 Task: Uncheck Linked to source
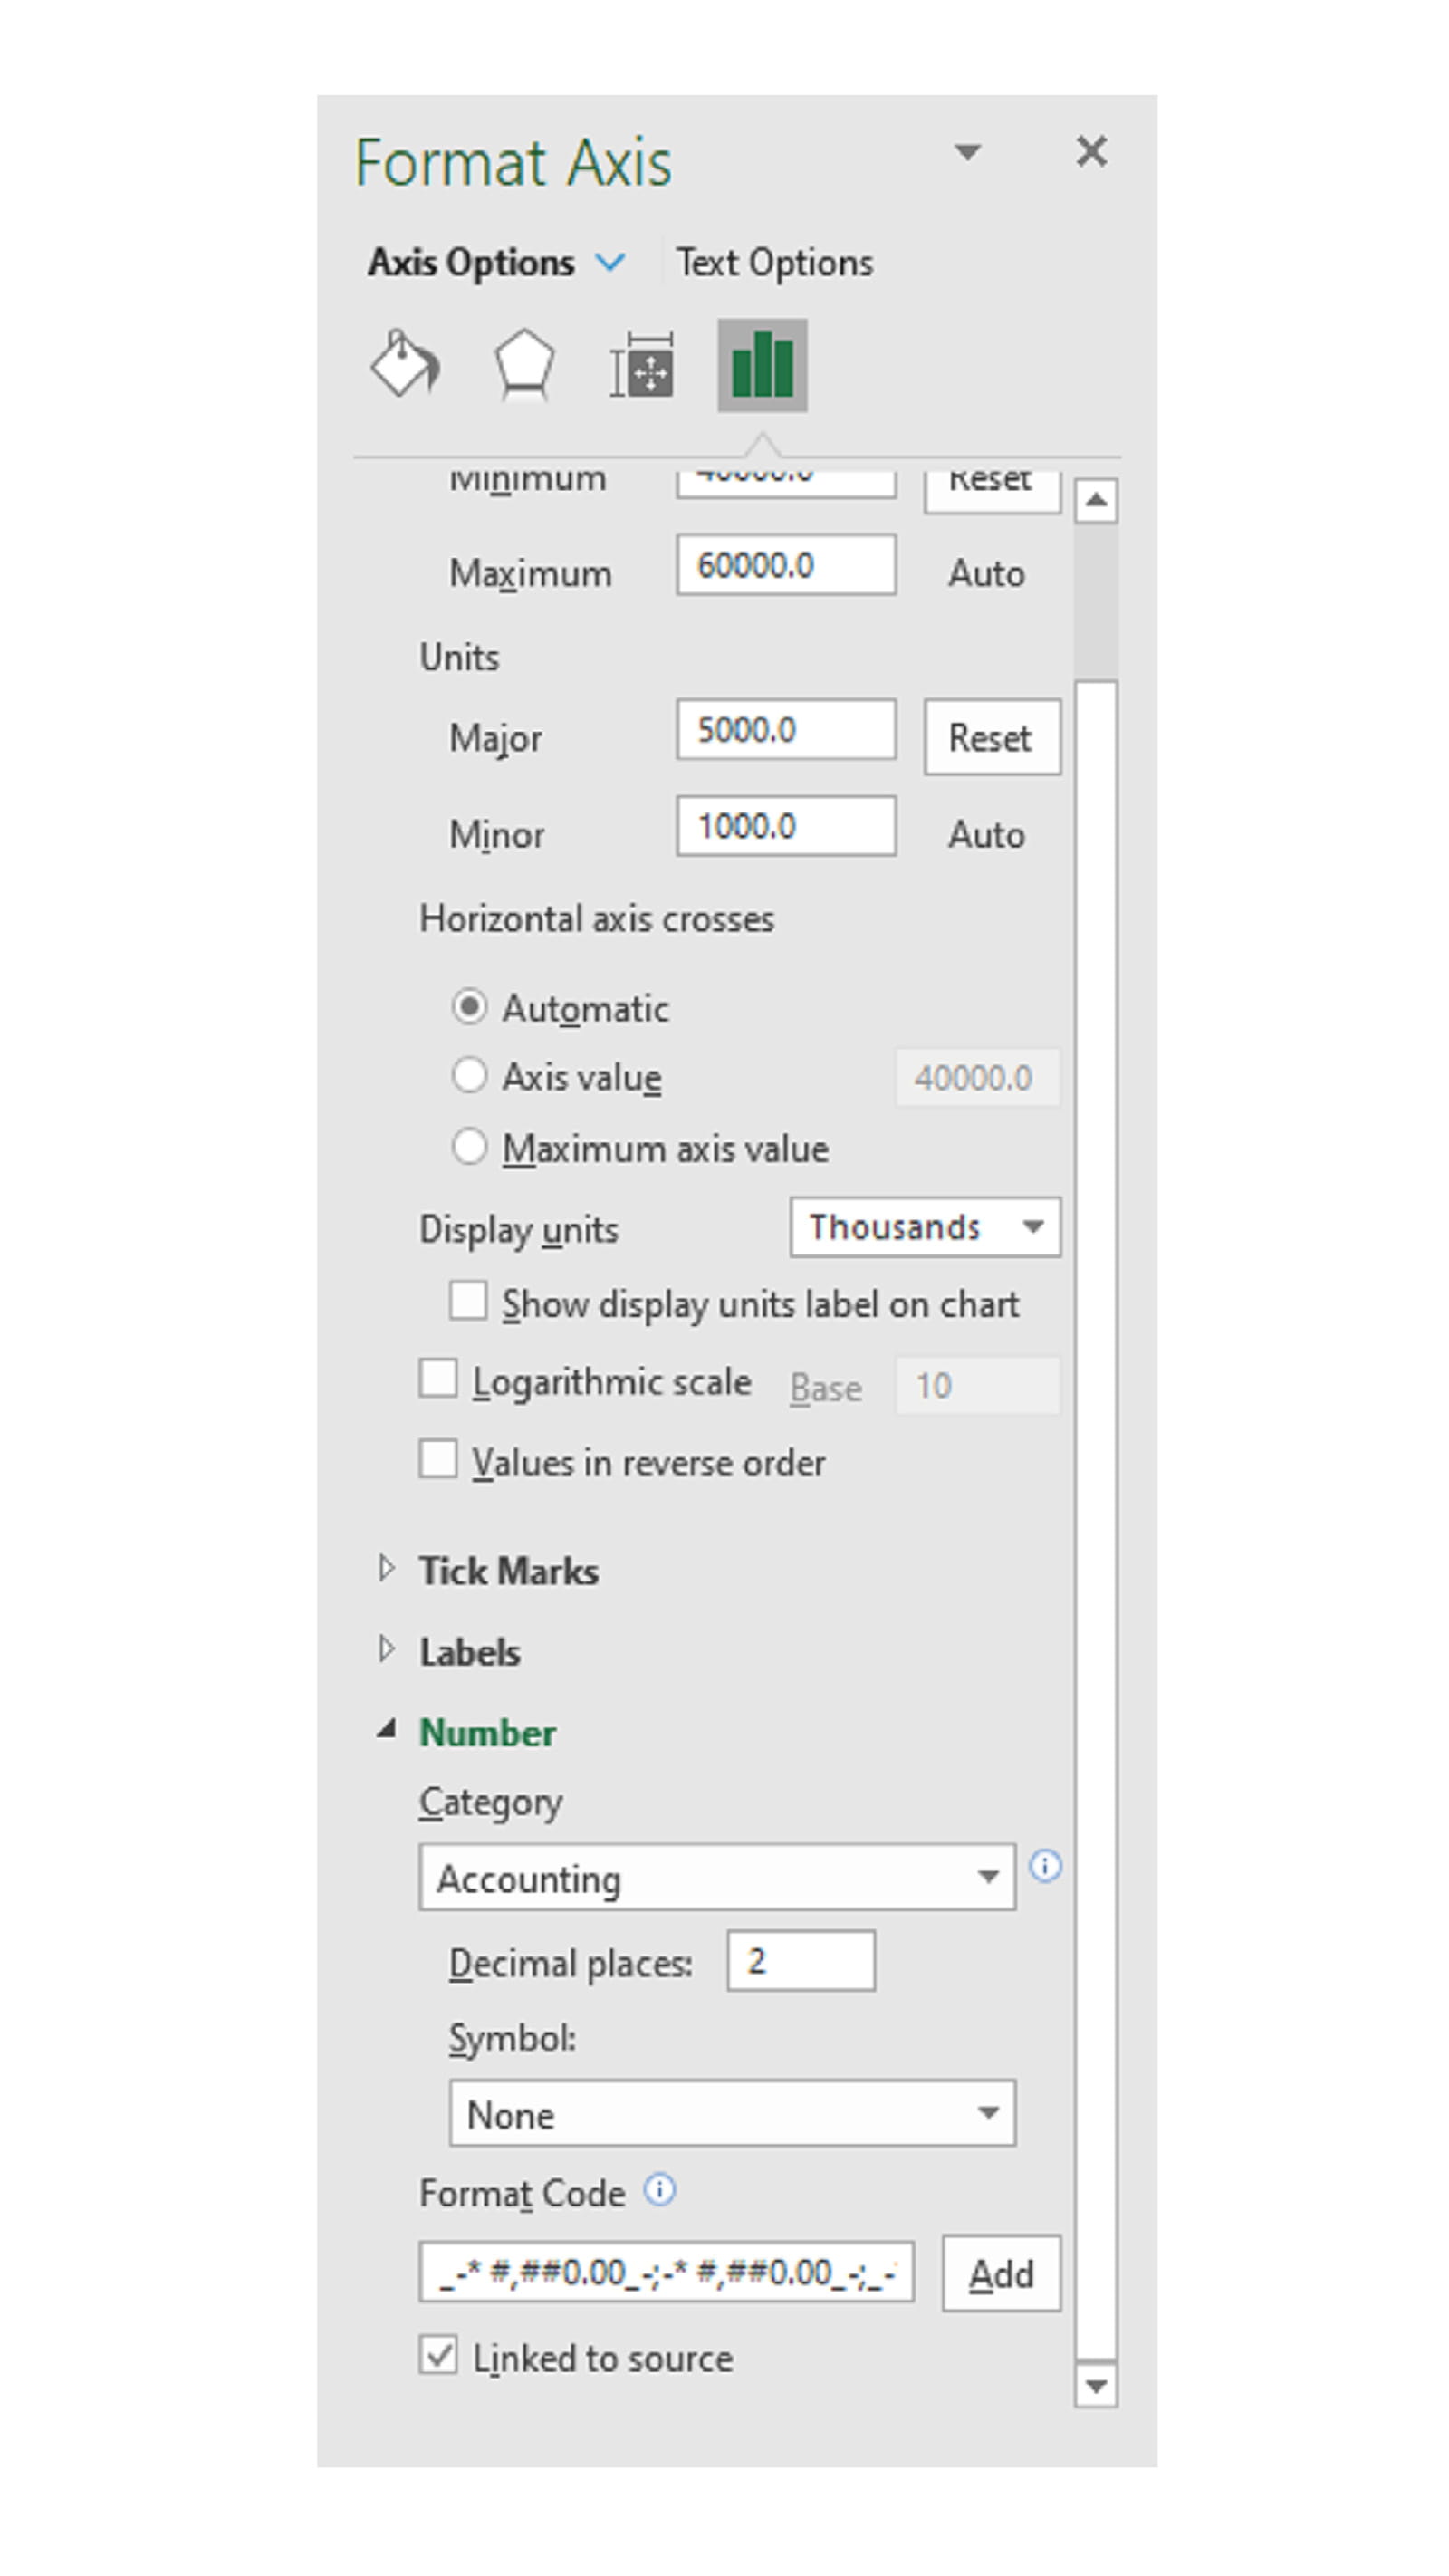click(438, 2356)
